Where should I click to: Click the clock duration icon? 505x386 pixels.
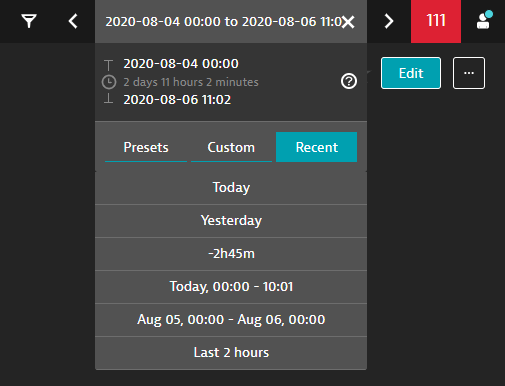(109, 82)
